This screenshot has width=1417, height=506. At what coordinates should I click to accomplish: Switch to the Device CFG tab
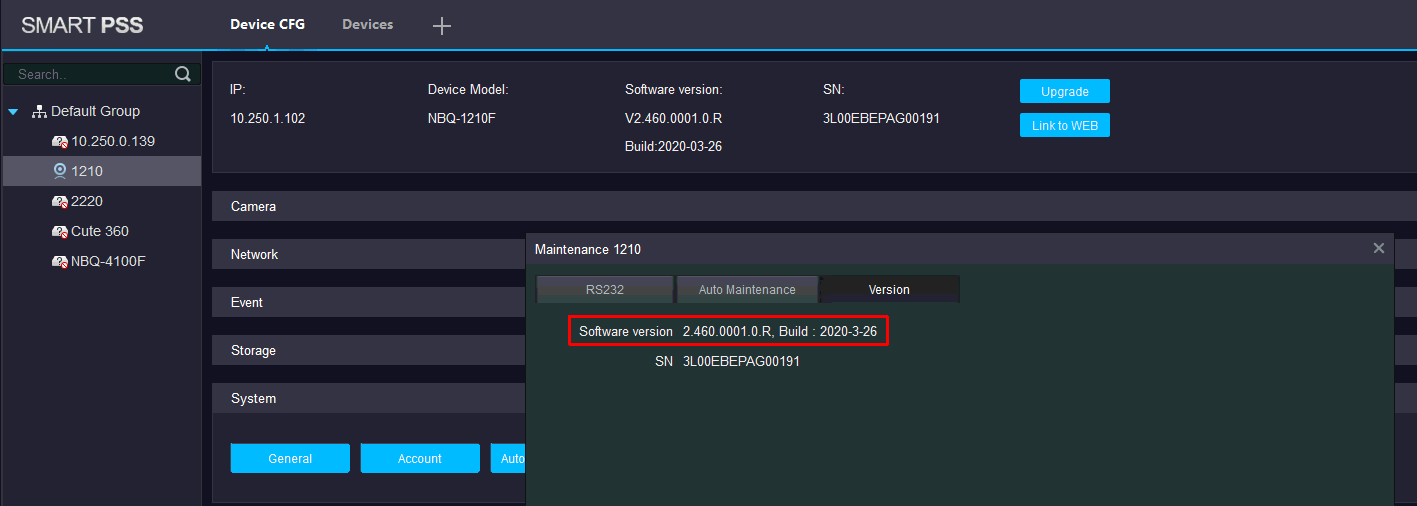click(x=267, y=25)
